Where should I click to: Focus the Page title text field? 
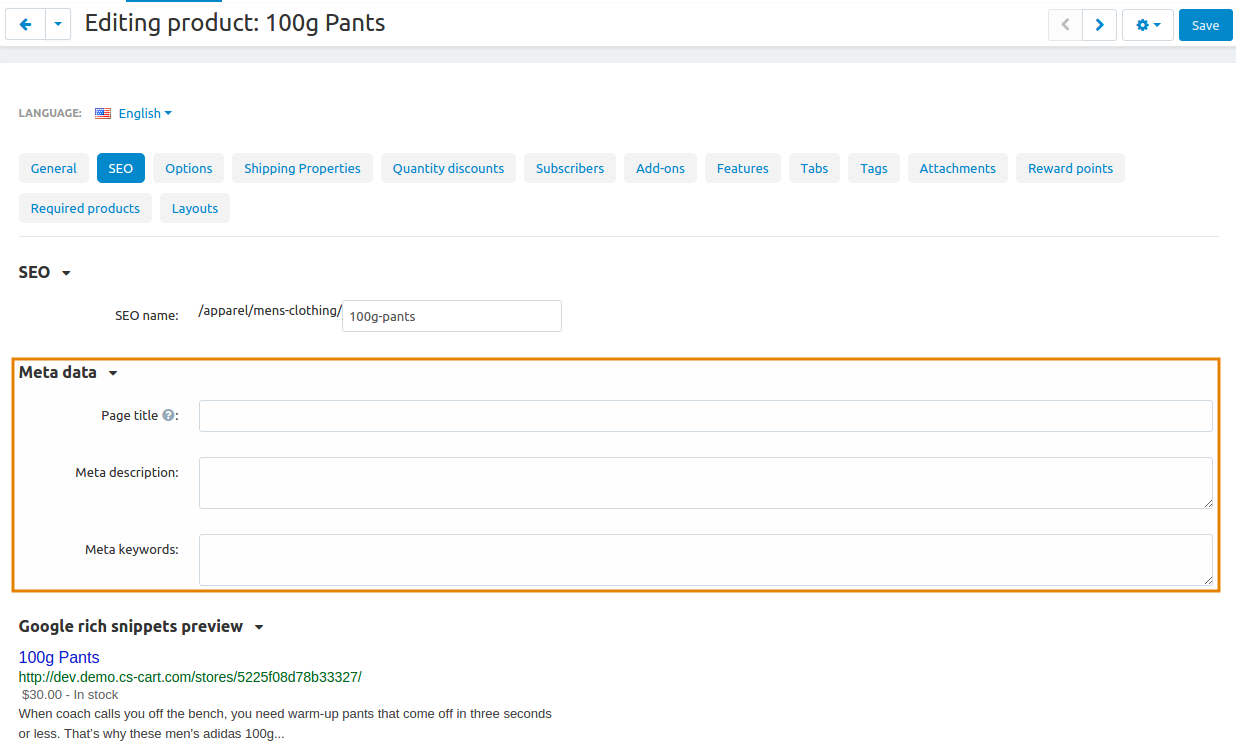coord(706,416)
